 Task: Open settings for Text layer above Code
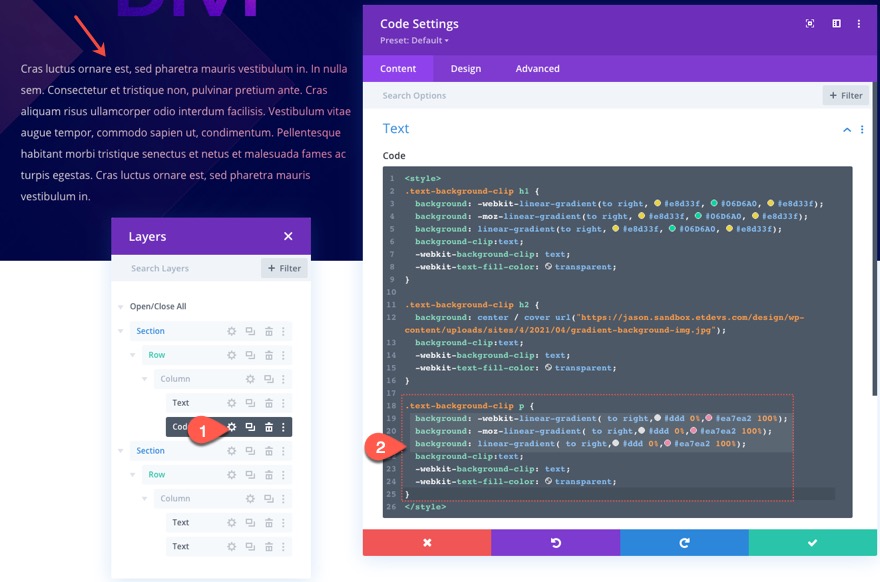(x=231, y=403)
